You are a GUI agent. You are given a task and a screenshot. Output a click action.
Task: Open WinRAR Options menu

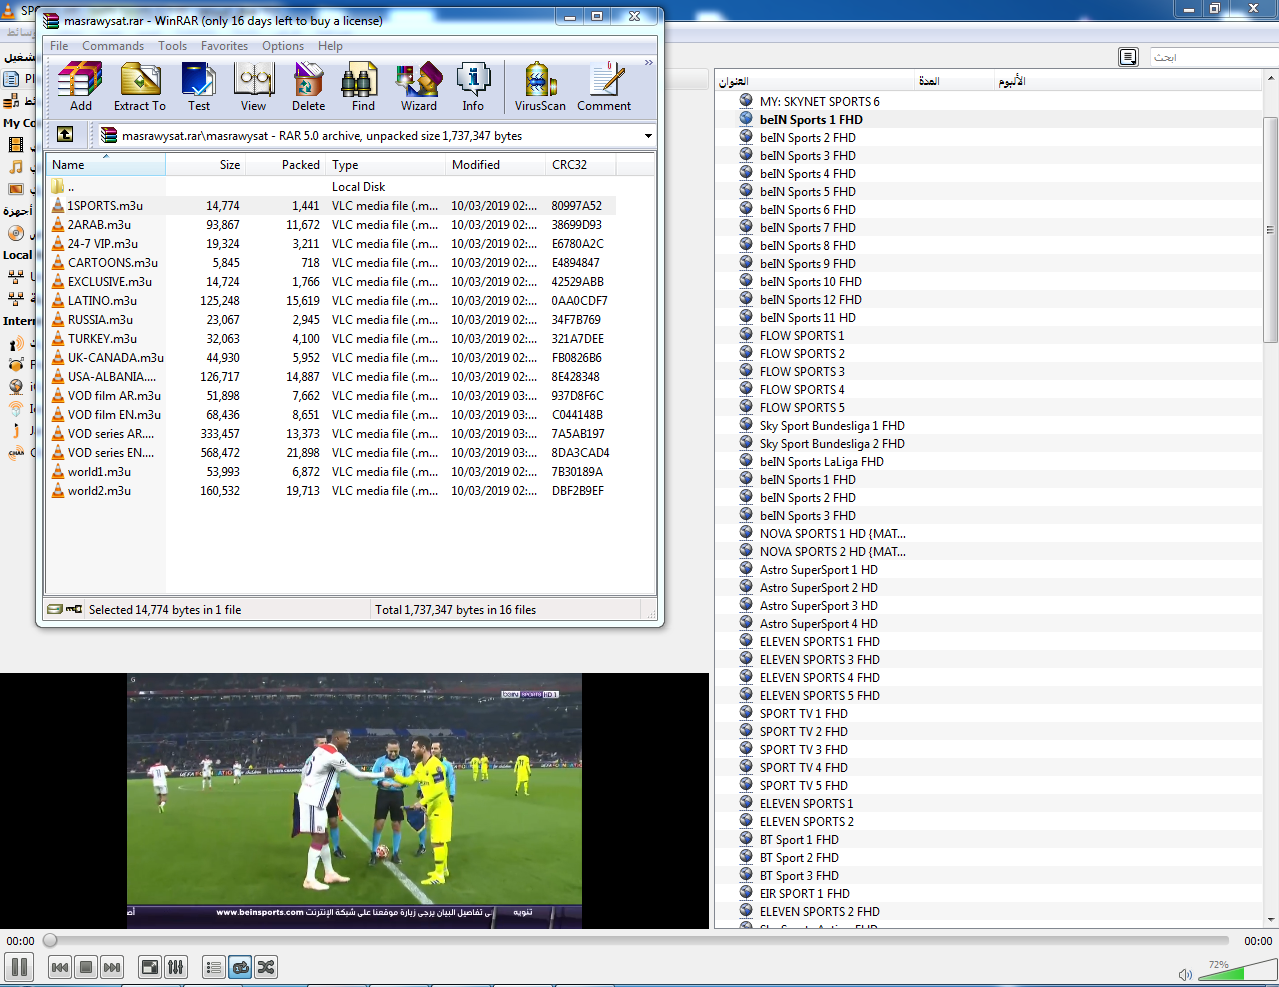283,46
